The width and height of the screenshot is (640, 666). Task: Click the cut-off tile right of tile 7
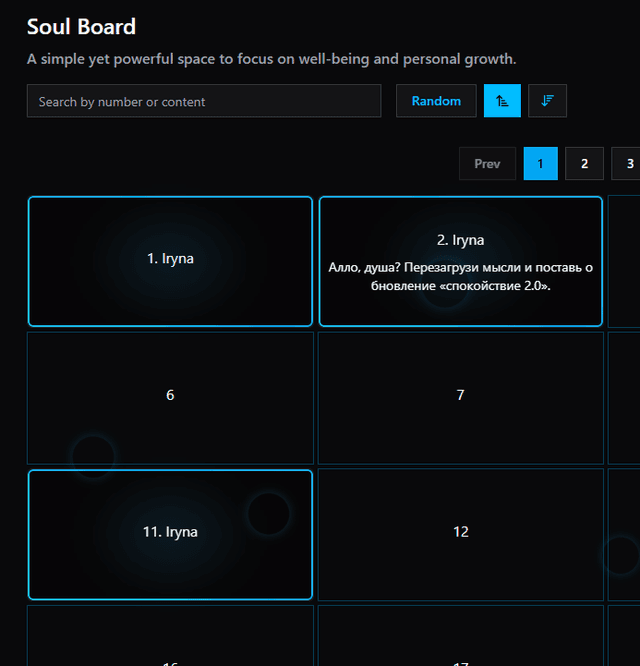[625, 397]
